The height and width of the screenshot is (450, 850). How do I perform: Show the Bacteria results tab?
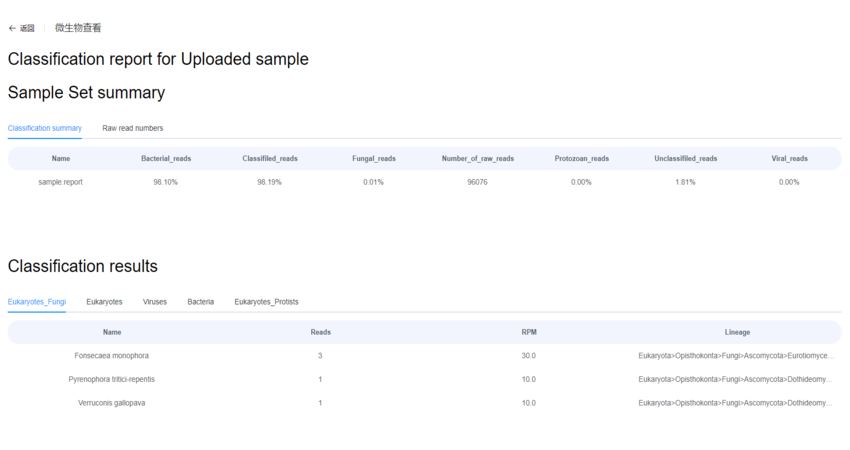pyautogui.click(x=200, y=301)
